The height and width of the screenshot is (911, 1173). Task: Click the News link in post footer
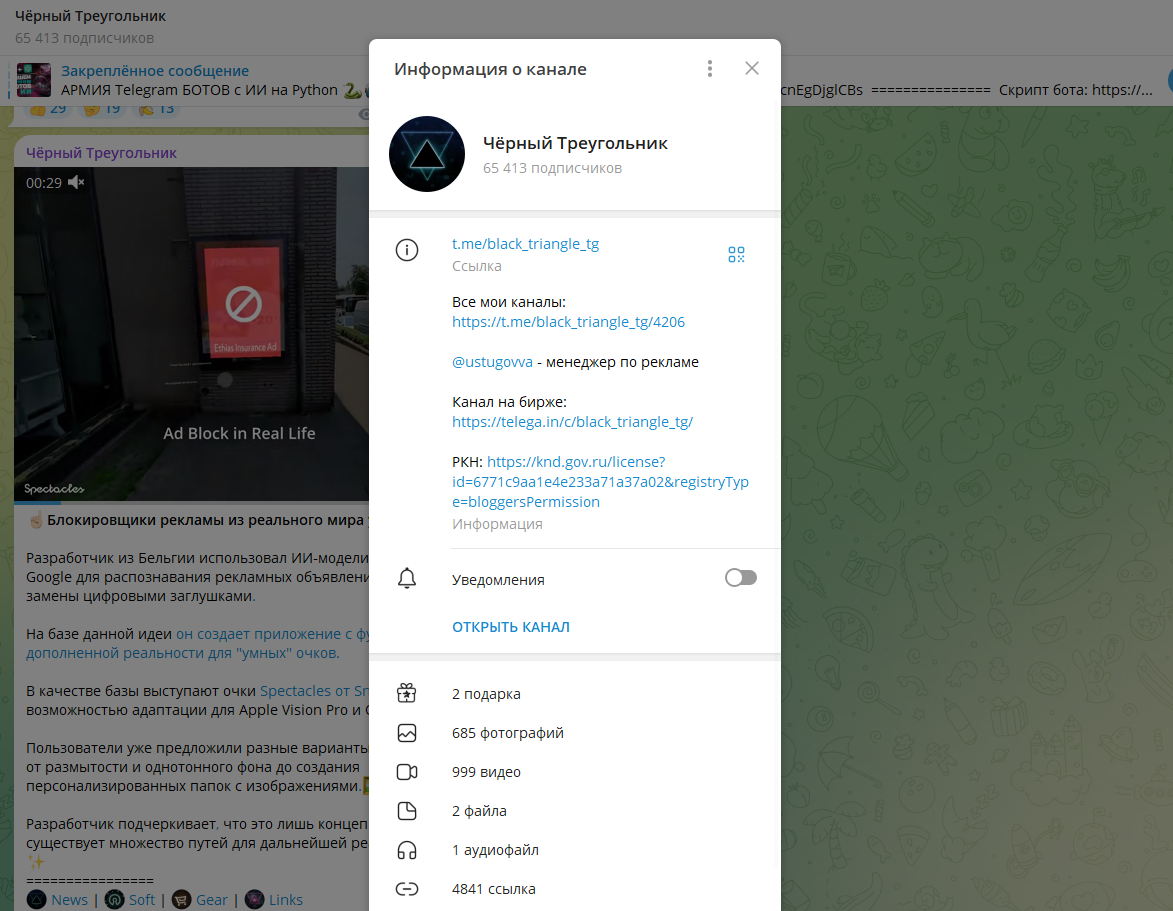[70, 900]
